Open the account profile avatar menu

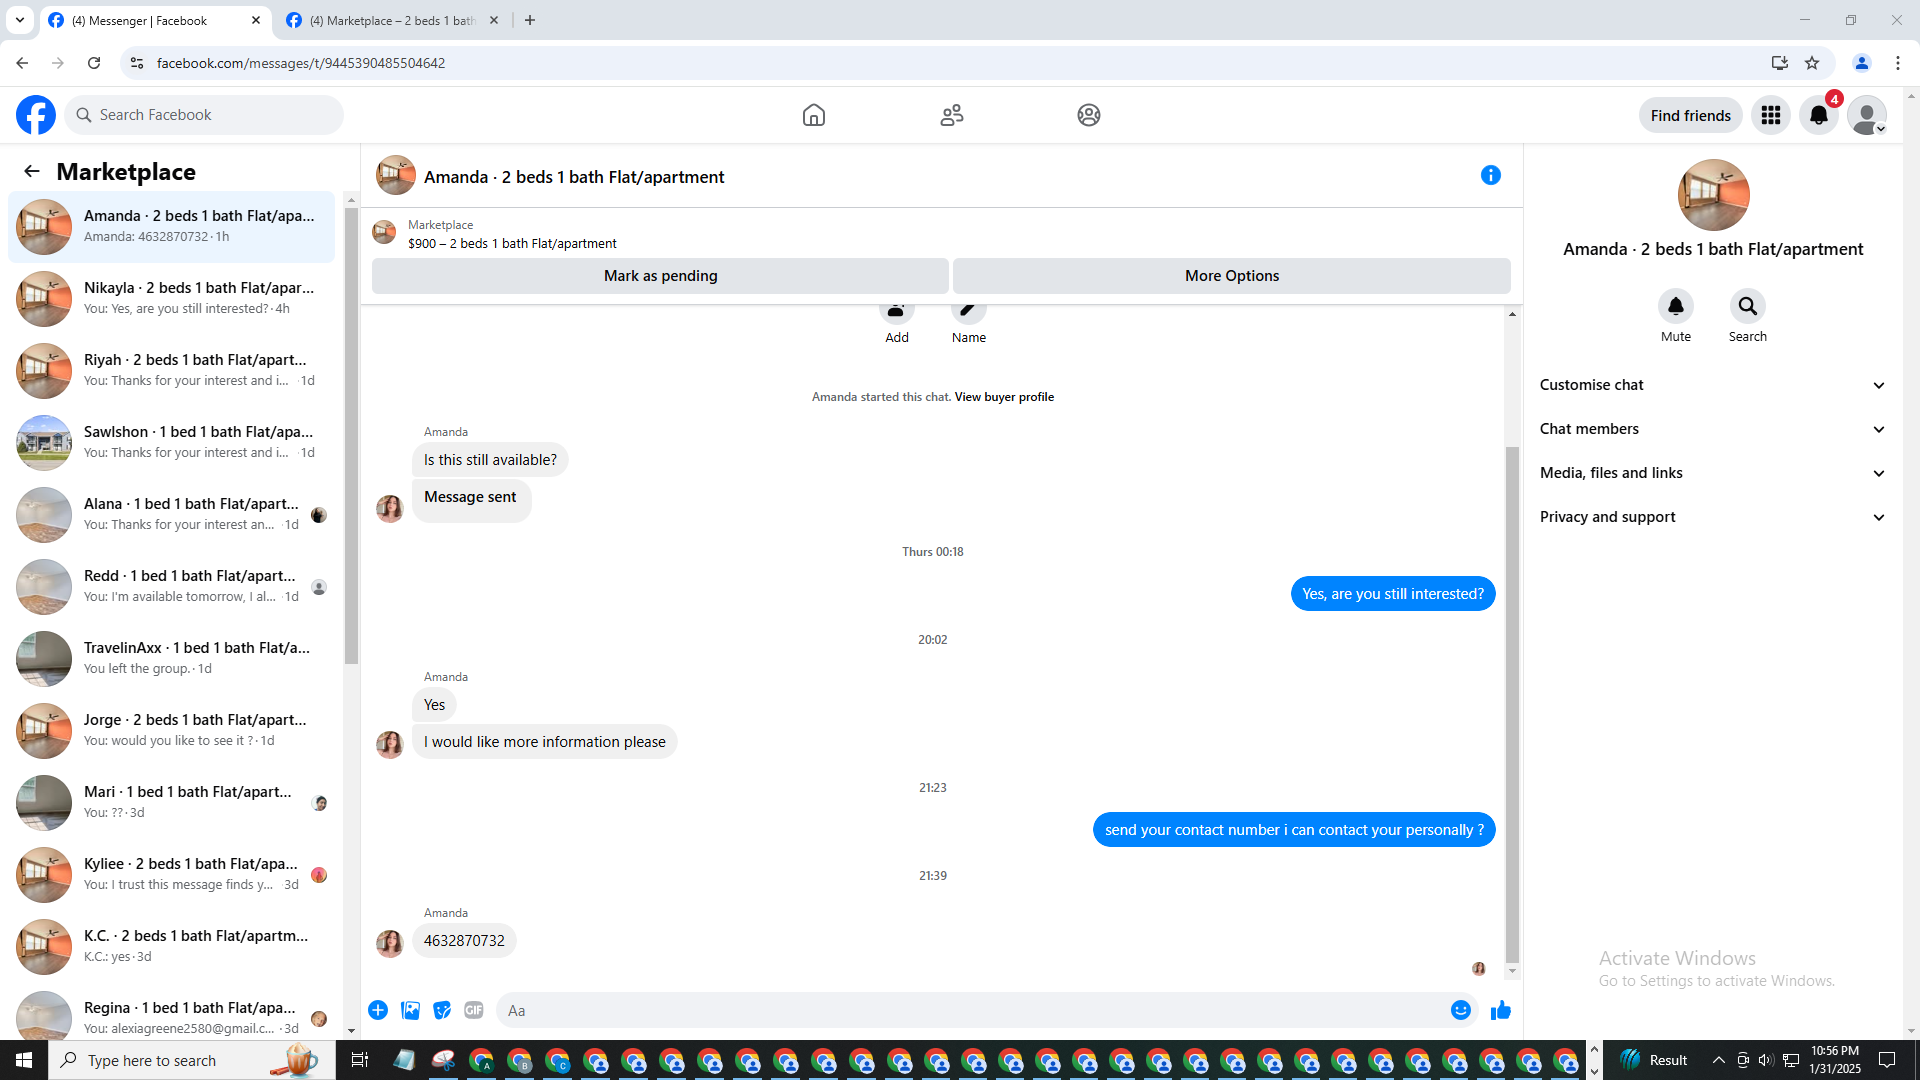coord(1867,115)
